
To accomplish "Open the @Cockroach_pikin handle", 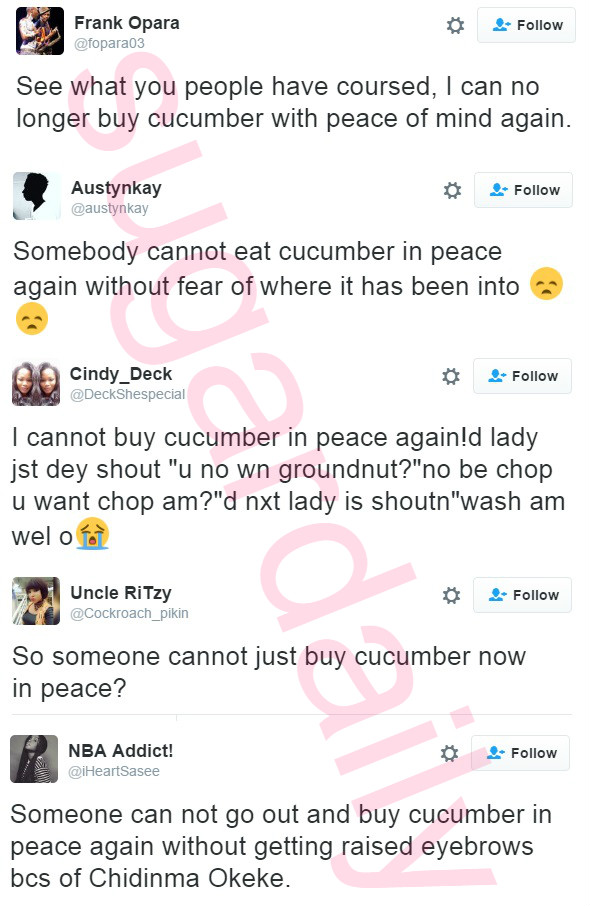I will tap(129, 613).
